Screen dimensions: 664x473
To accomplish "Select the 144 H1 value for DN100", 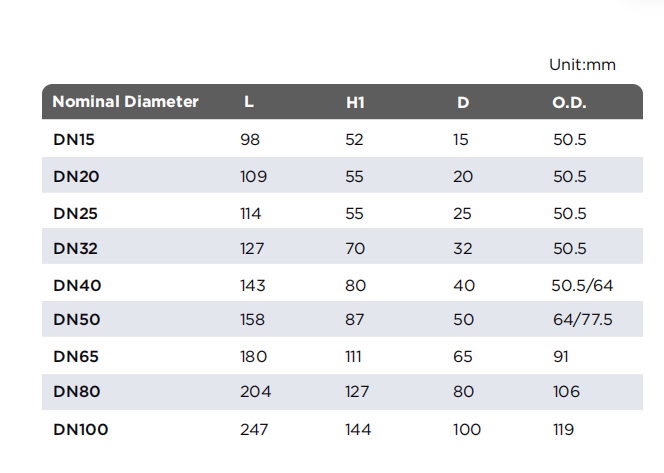I will point(358,429).
